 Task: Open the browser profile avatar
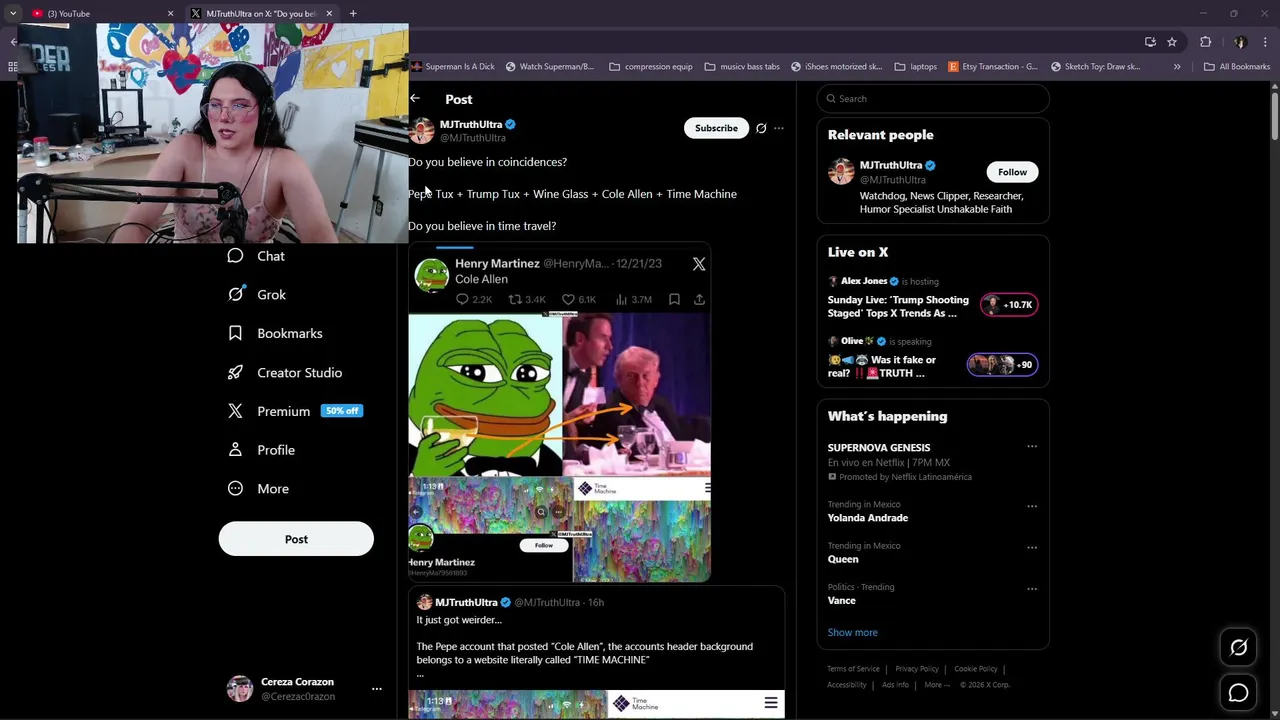pos(1240,42)
